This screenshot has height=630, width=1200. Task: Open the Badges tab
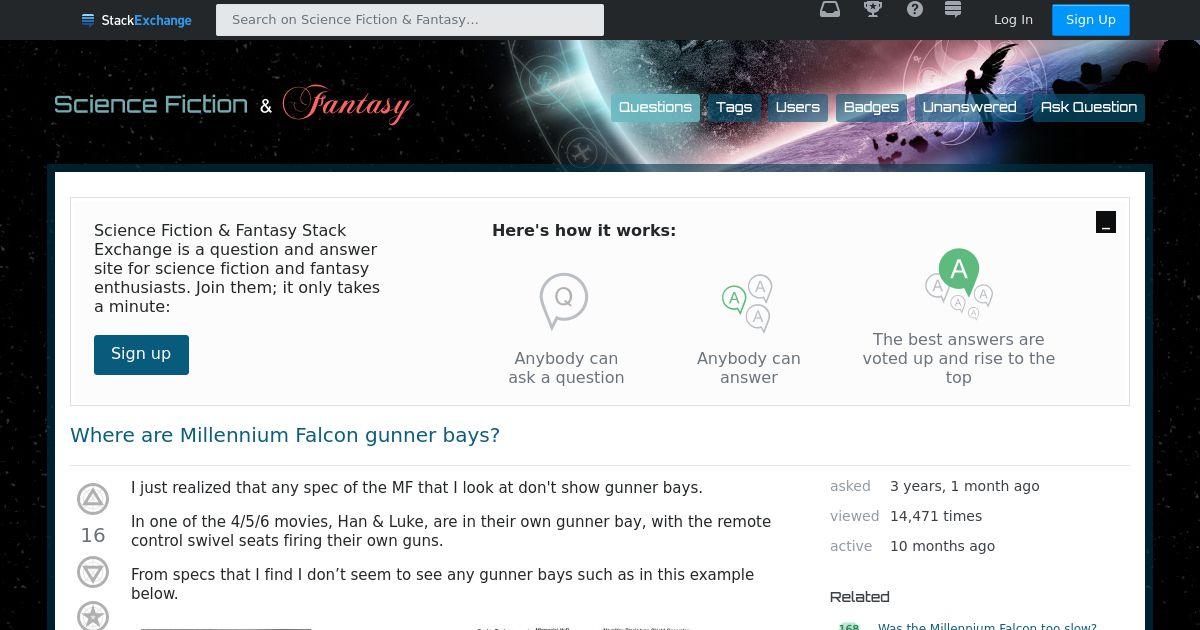(871, 108)
